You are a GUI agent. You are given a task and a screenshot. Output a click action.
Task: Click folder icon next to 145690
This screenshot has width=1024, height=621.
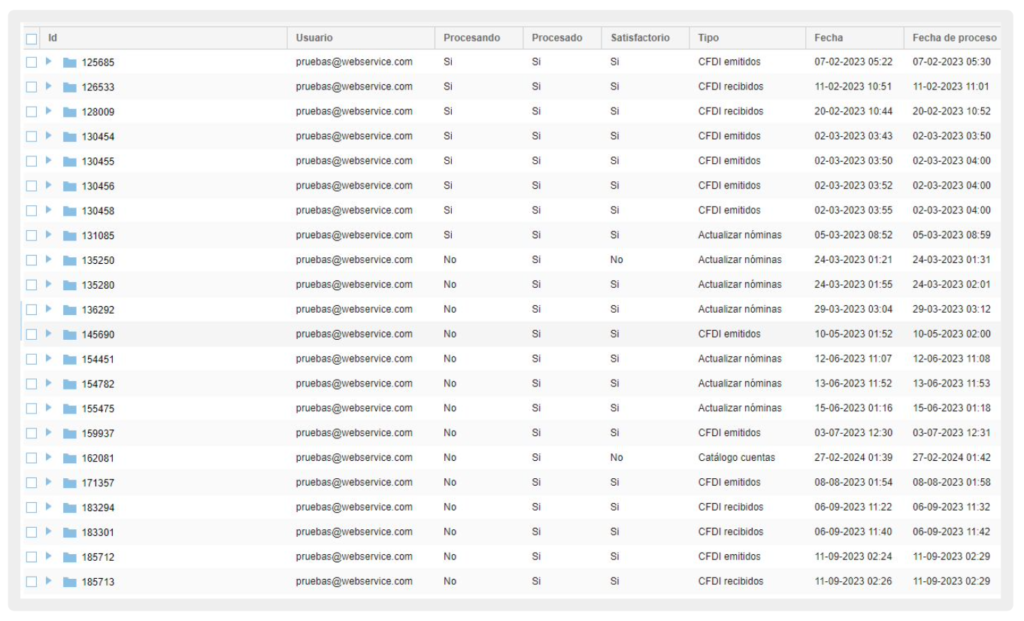(x=70, y=334)
